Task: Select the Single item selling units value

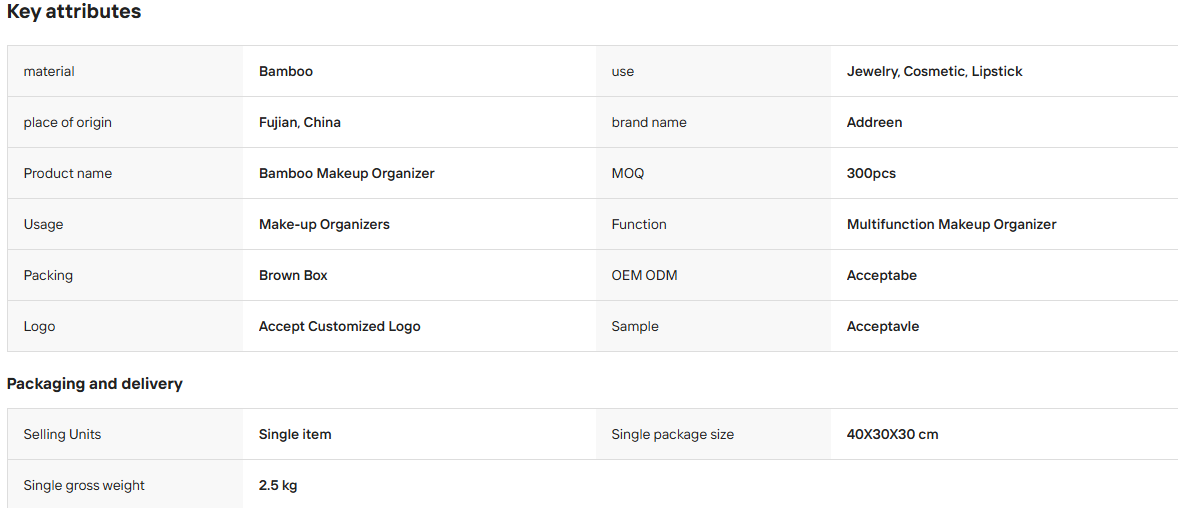Action: [x=295, y=434]
